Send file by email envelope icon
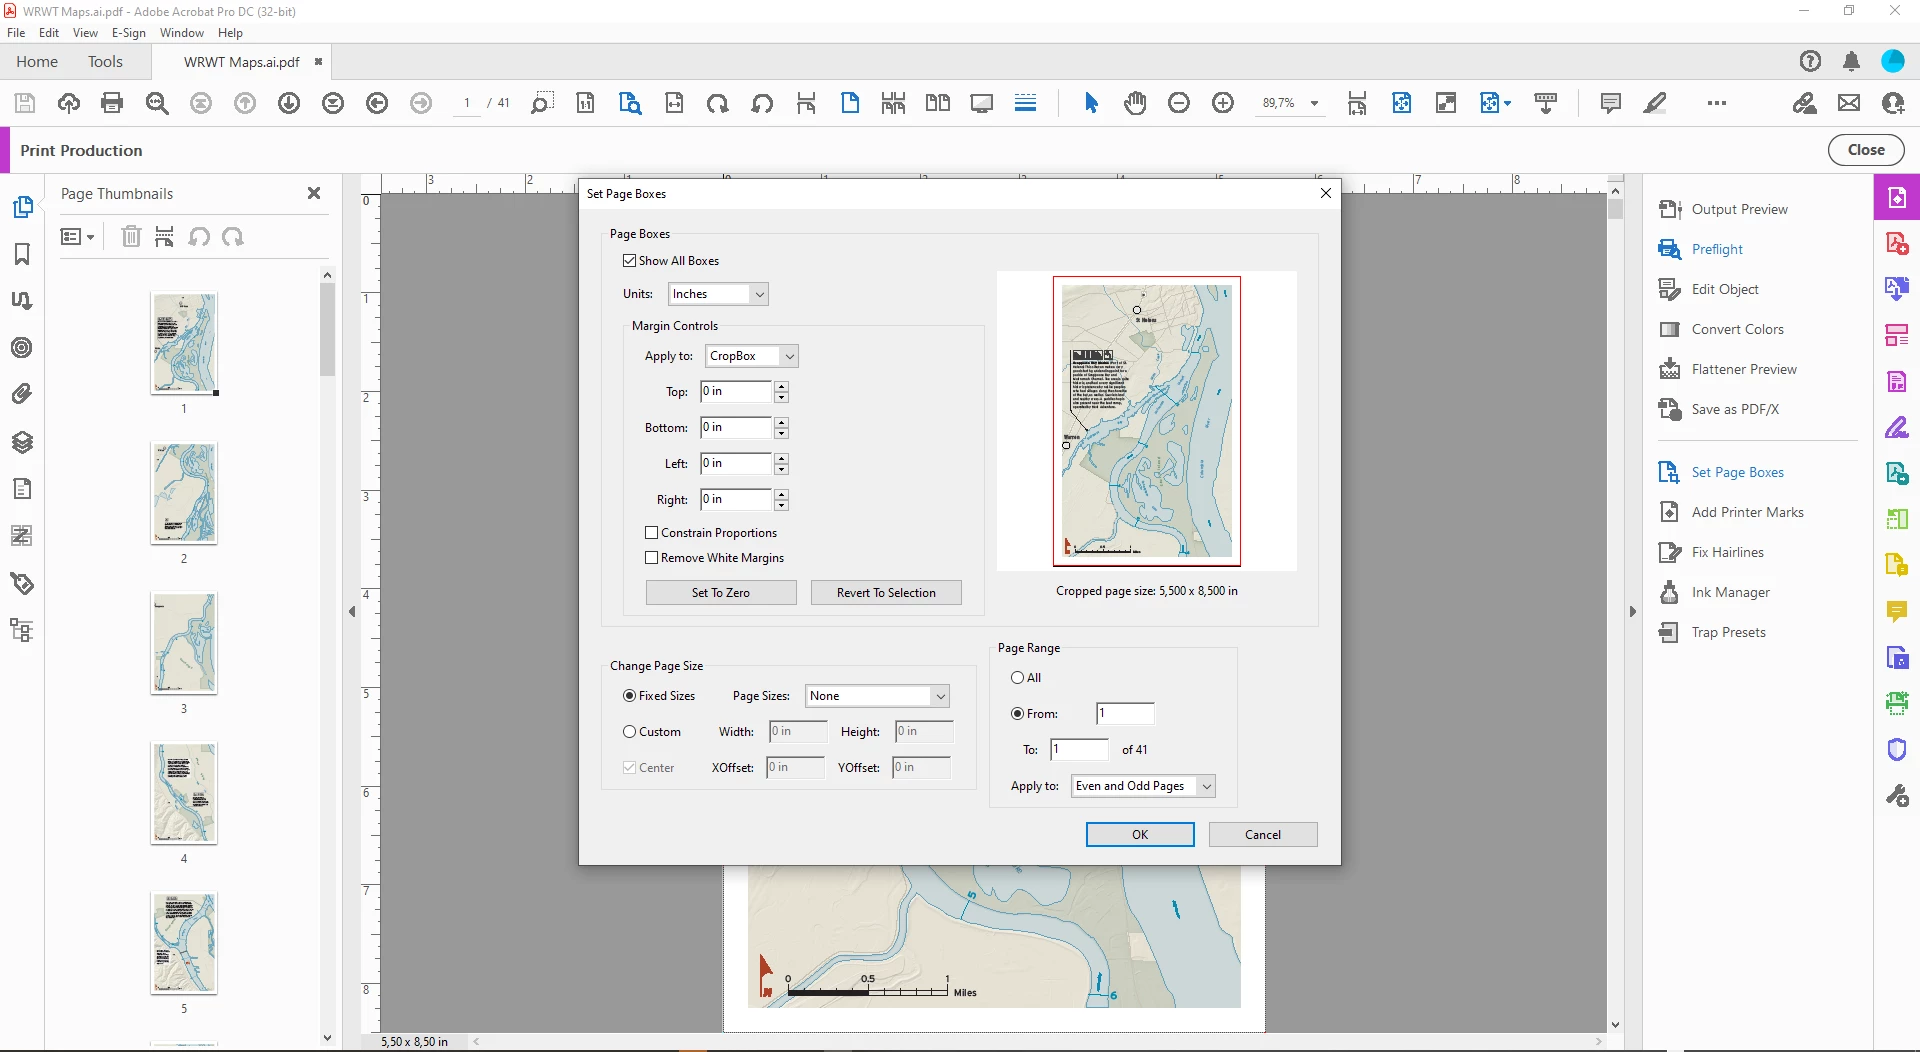This screenshot has height=1052, width=1920. click(x=1849, y=103)
